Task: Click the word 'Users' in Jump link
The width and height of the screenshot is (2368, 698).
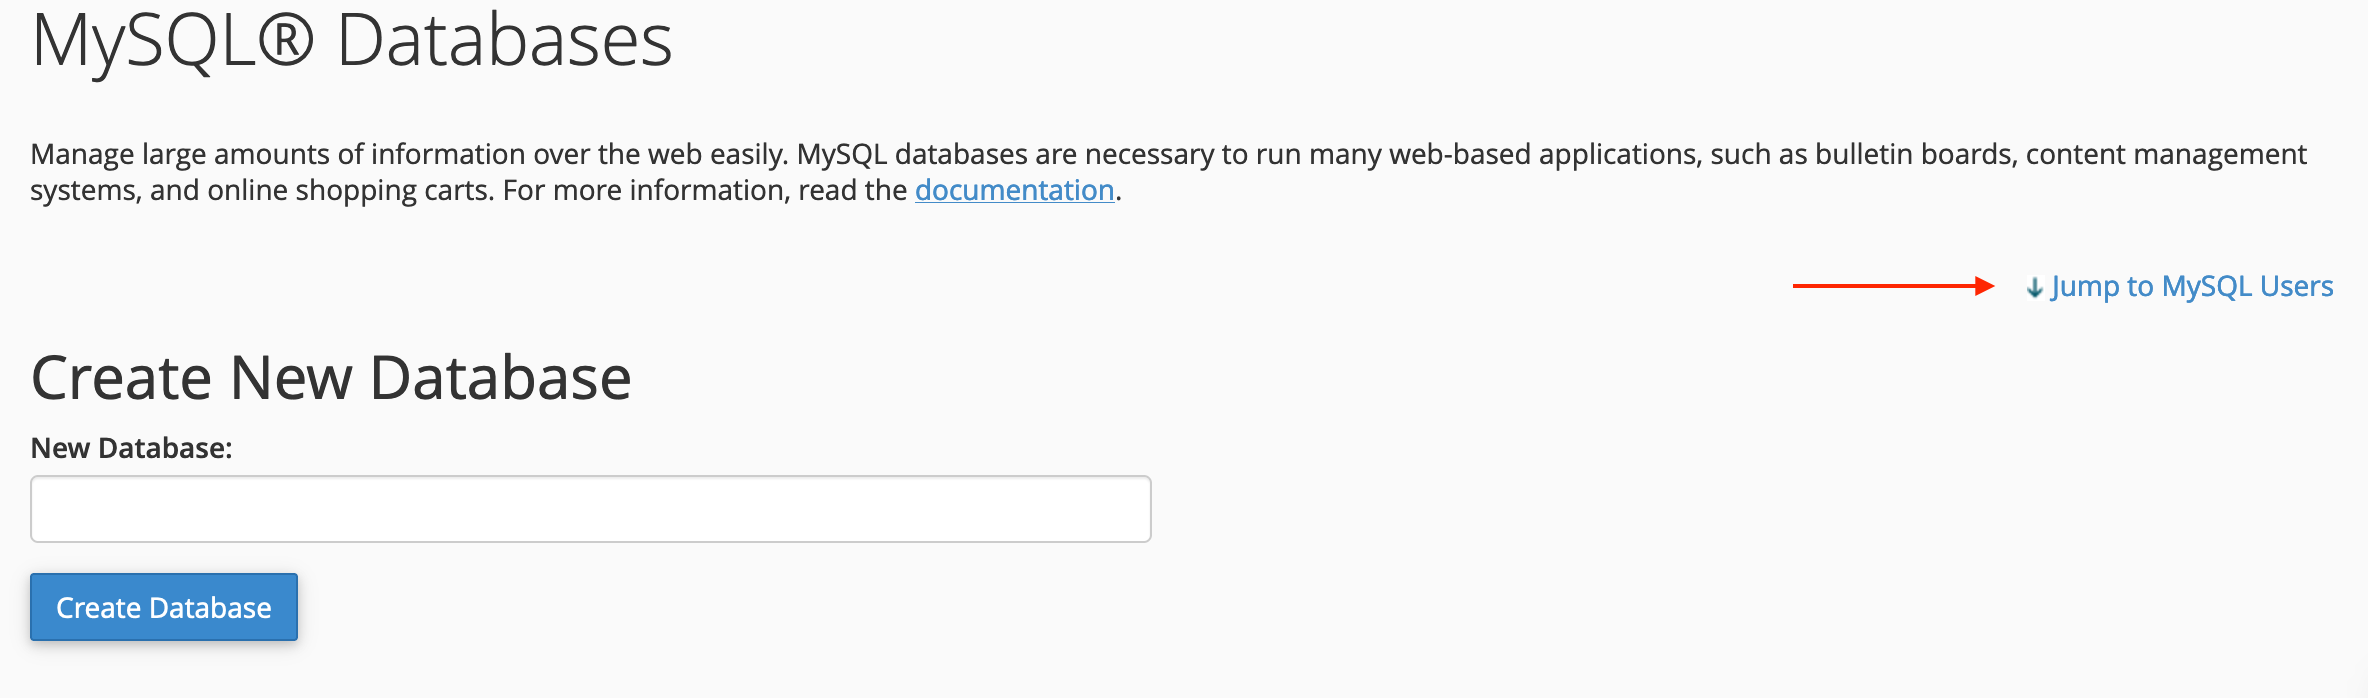Action: point(2296,286)
